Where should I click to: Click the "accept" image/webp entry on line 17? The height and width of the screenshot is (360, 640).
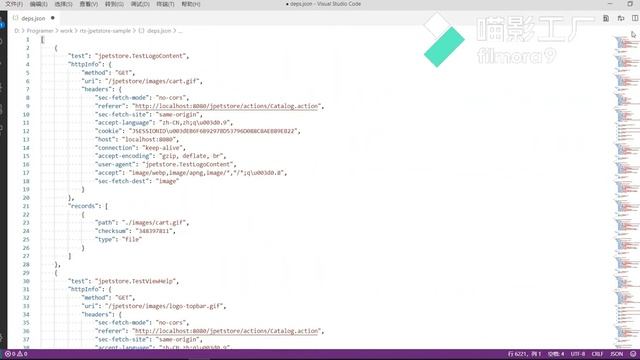(x=191, y=173)
